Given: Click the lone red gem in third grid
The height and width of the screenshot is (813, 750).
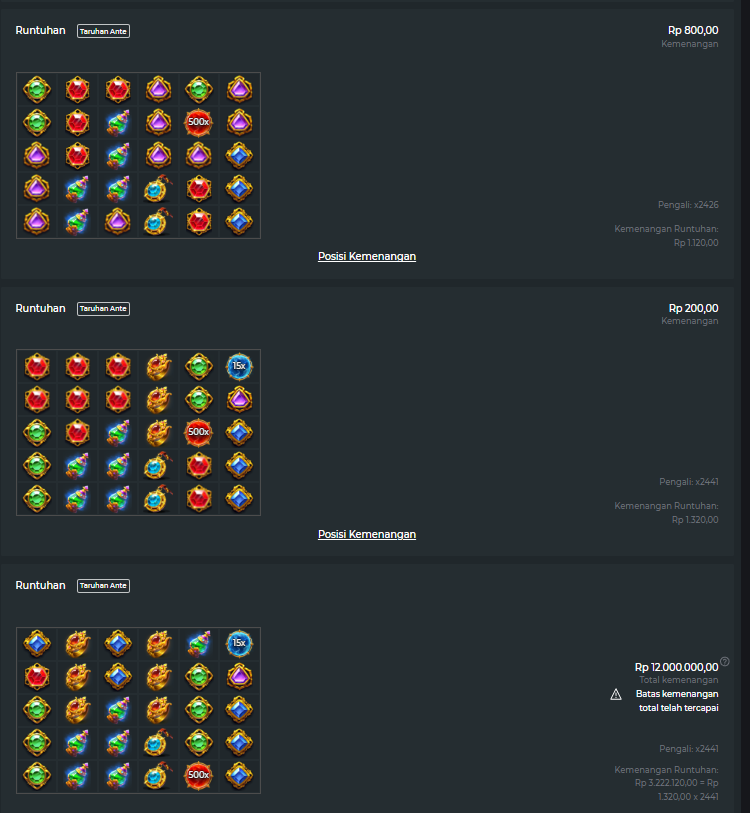Looking at the screenshot, I should [x=37, y=677].
